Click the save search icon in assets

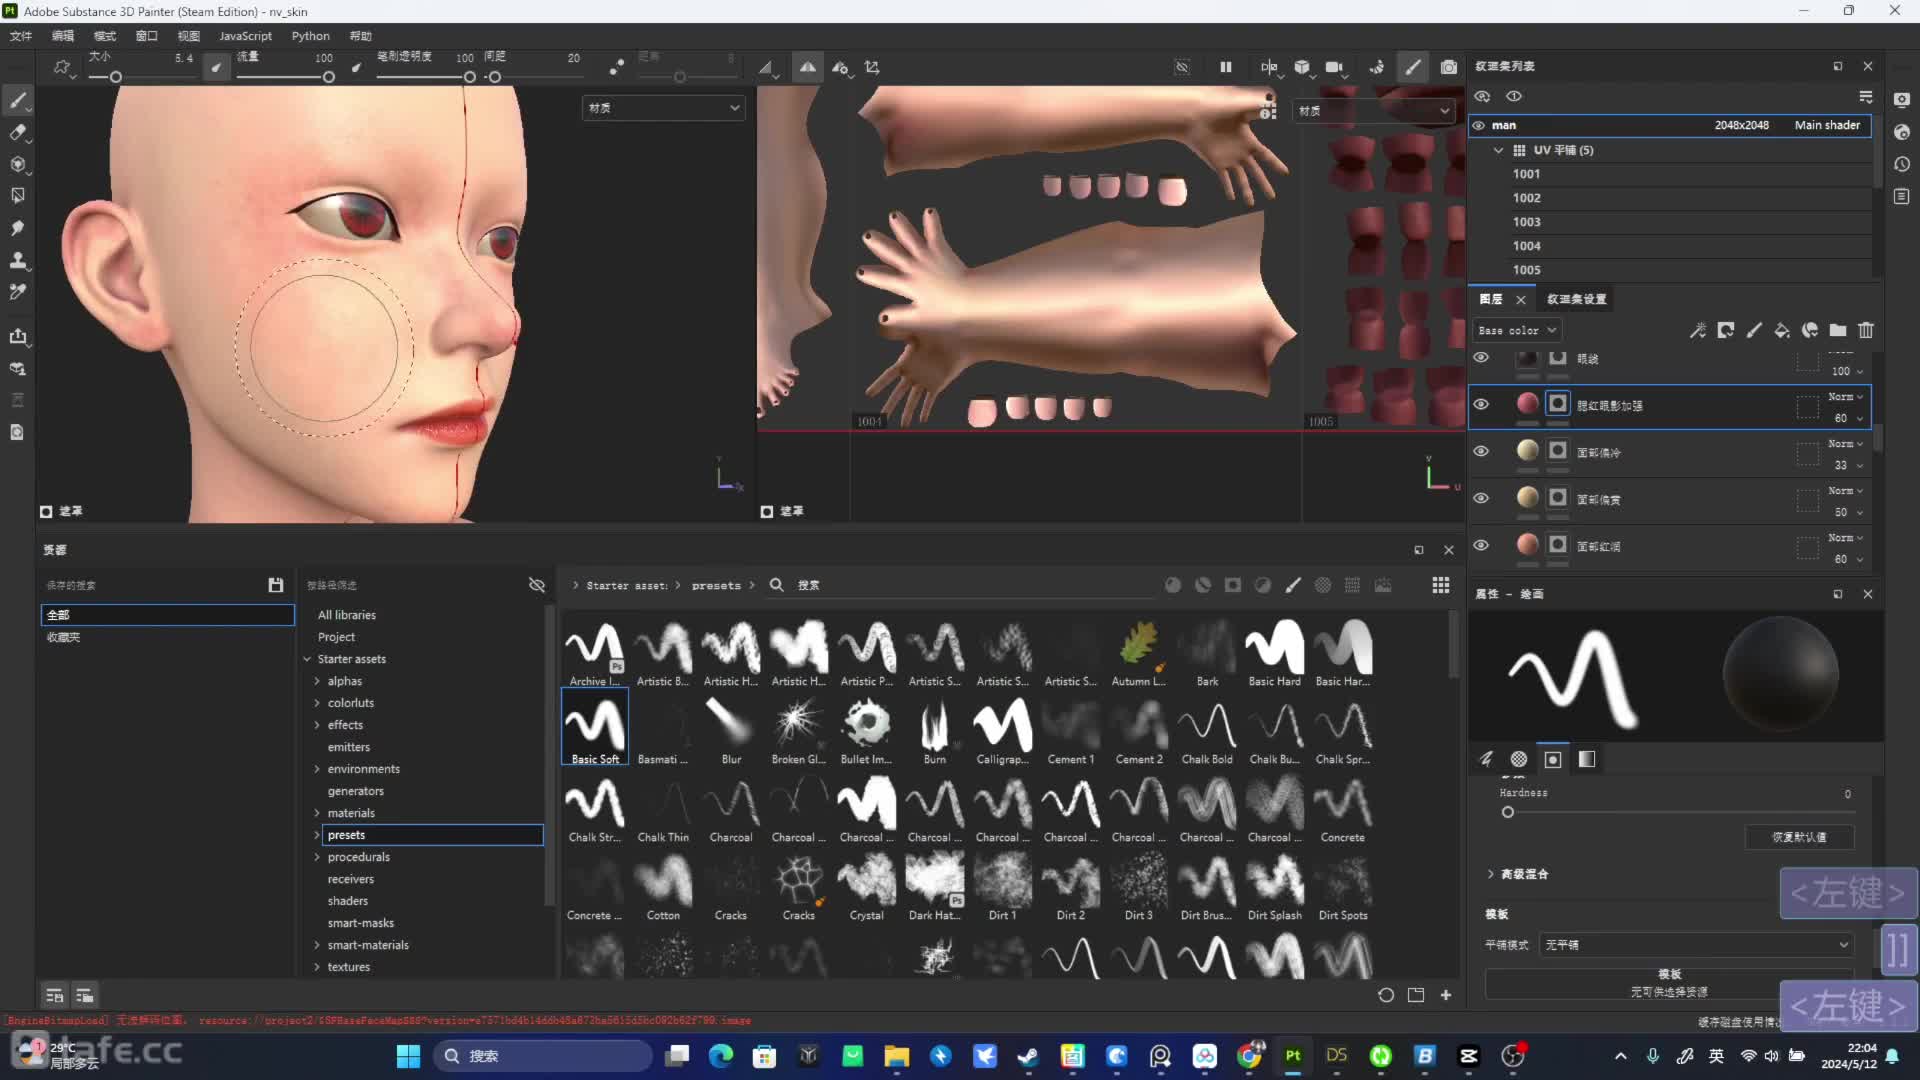276,585
